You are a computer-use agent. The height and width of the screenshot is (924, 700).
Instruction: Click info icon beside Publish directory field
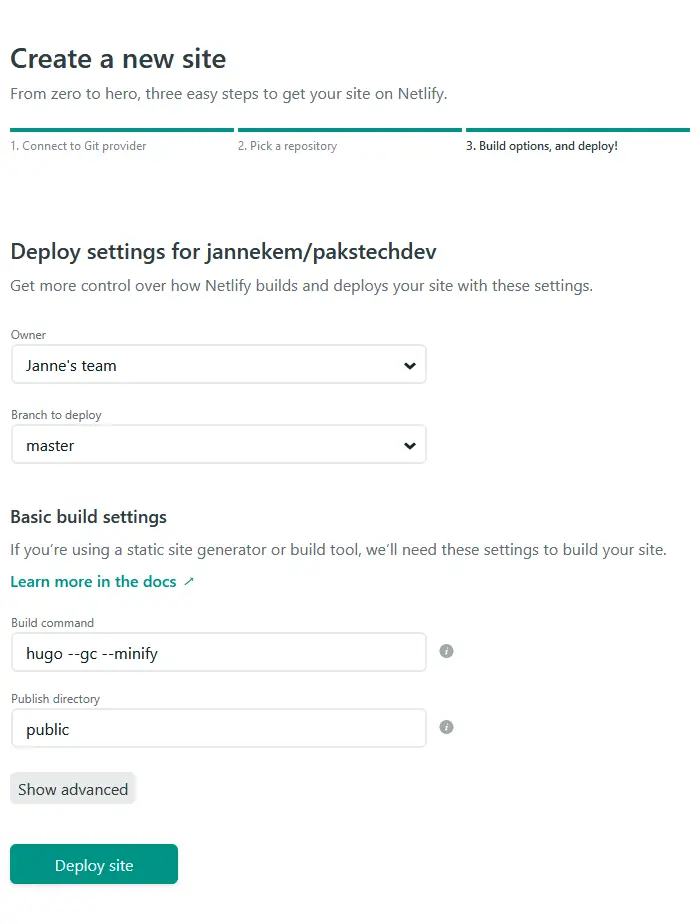pyautogui.click(x=446, y=727)
